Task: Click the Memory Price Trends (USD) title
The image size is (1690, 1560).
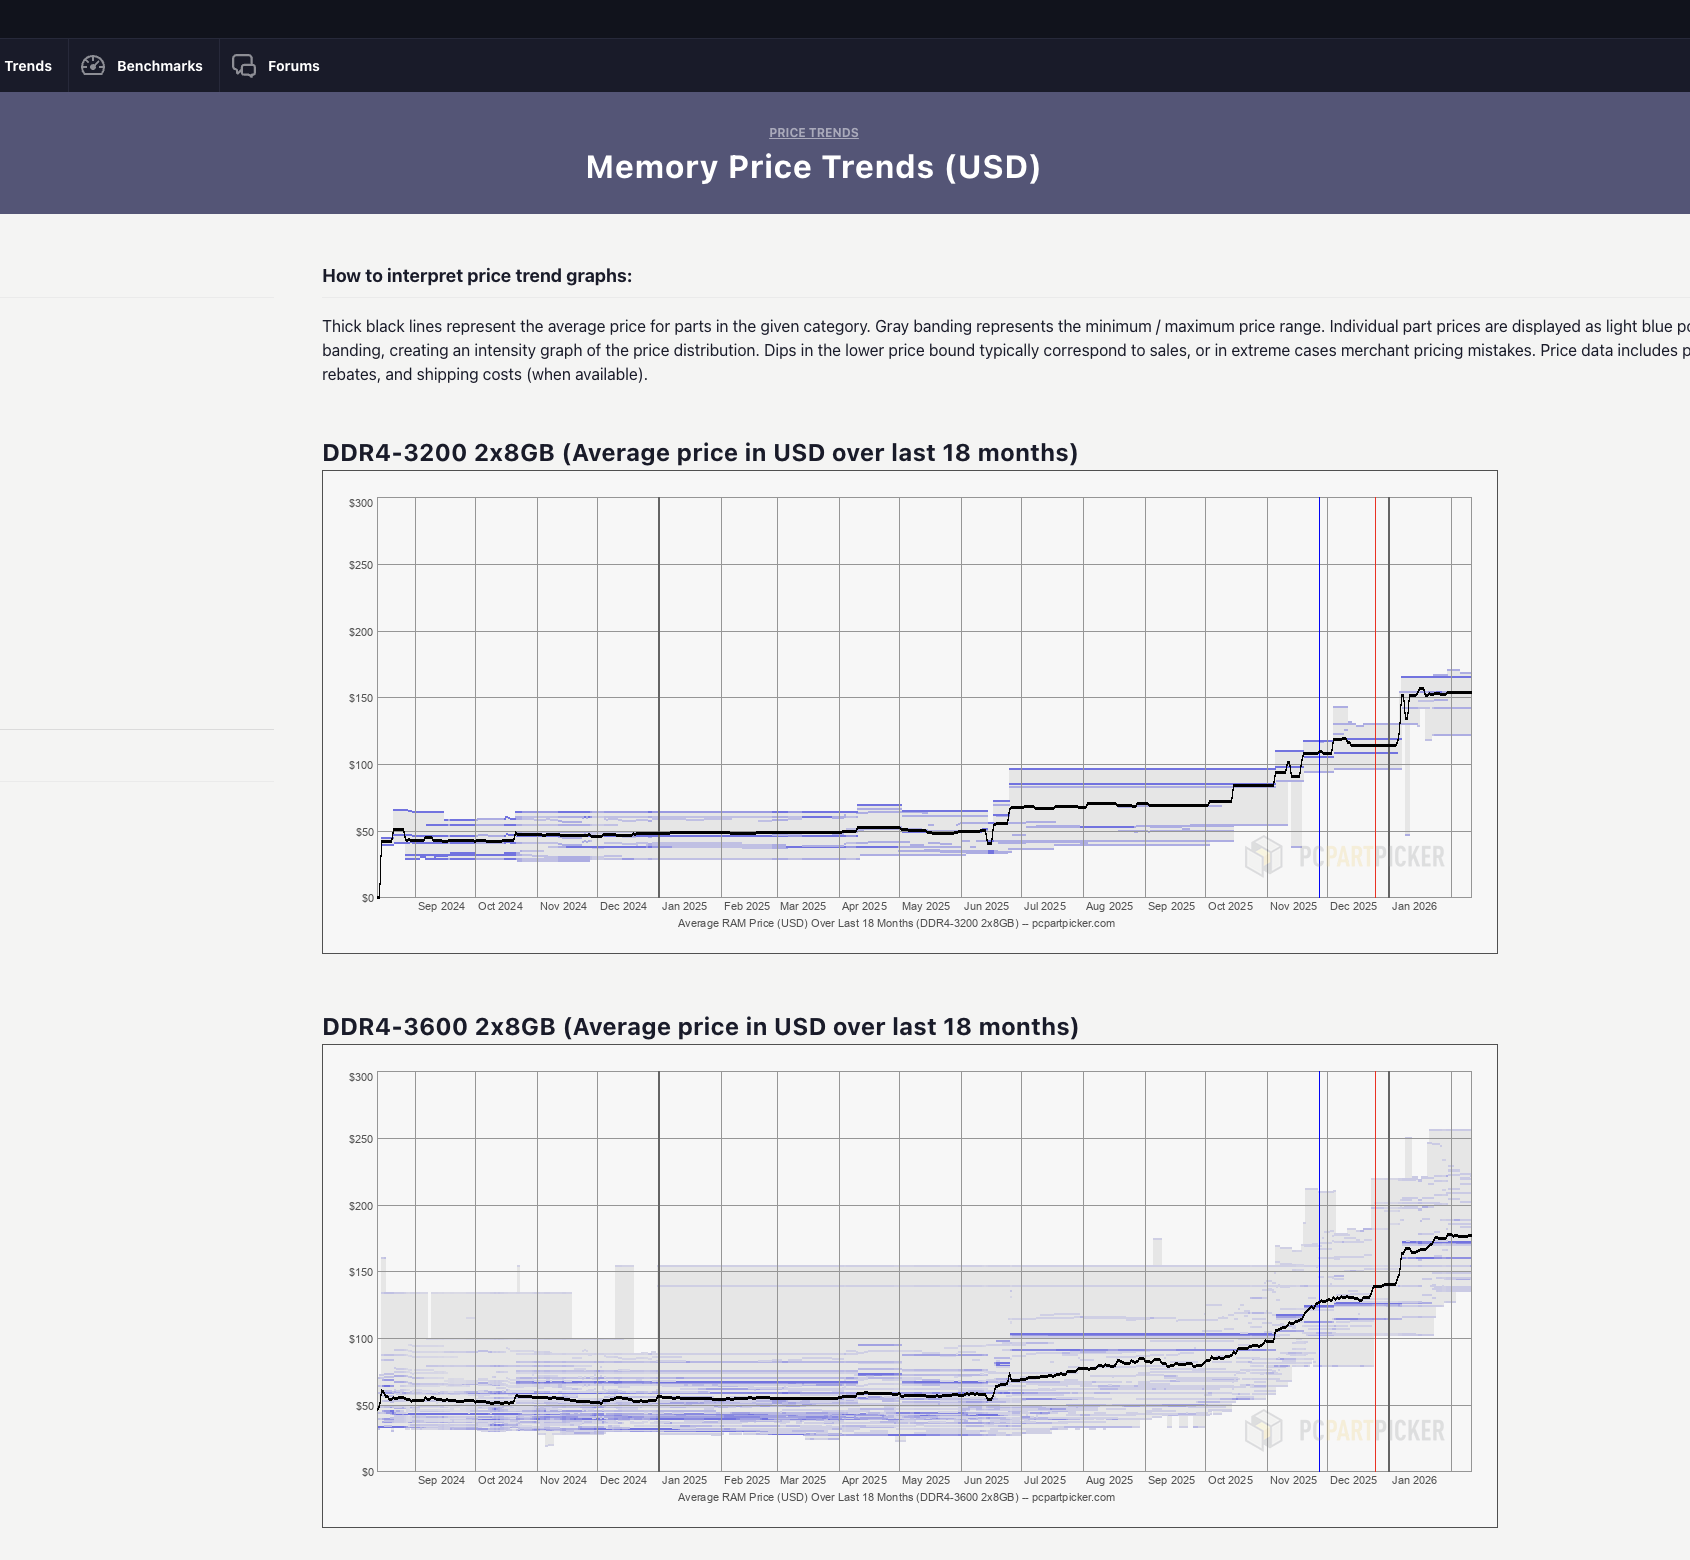Action: tap(813, 167)
